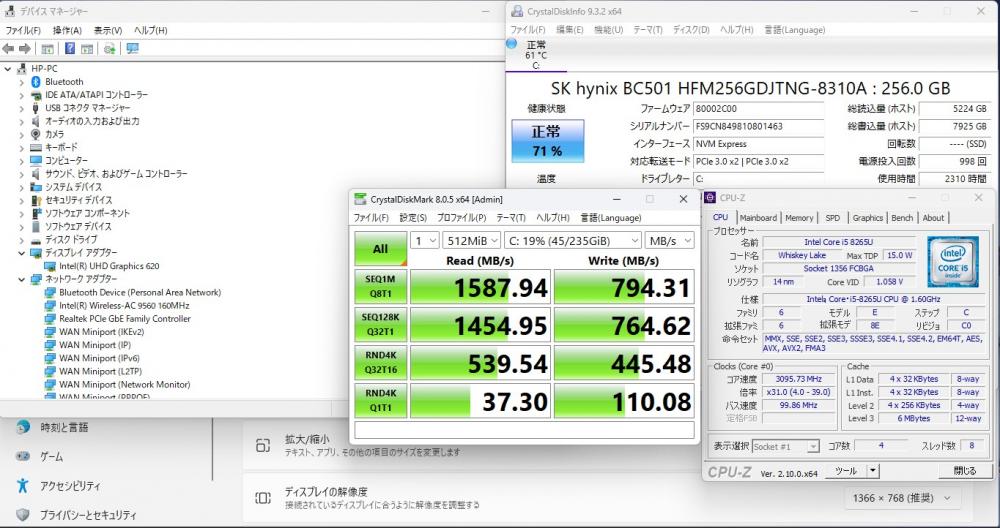Open 表示(V) menu in Device Manager
This screenshot has width=1000, height=528.
click(108, 30)
